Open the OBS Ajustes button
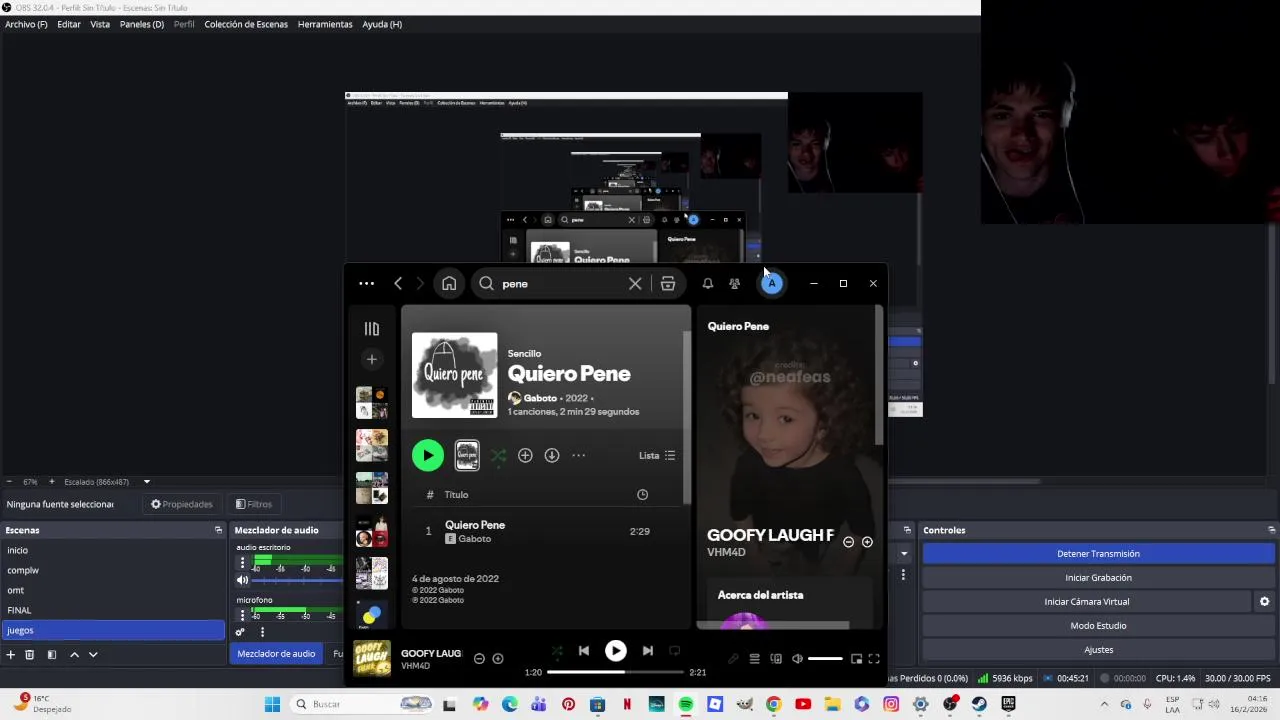Screen dimensions: 1280x720 pyautogui.click(x=1098, y=650)
